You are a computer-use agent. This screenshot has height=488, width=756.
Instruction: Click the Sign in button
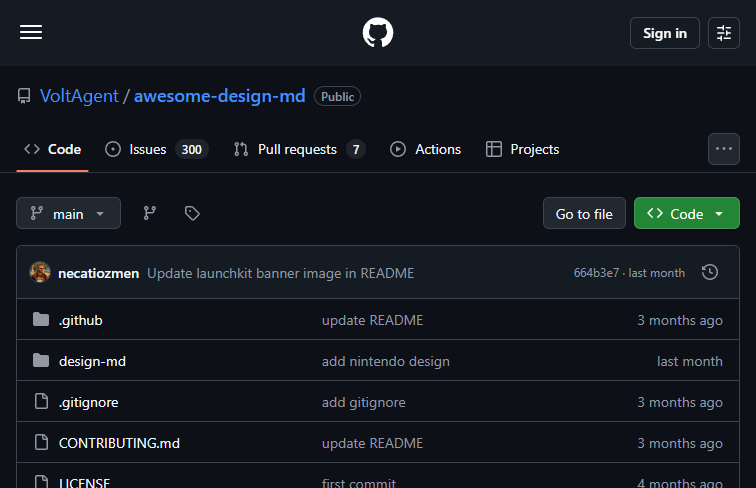(664, 33)
